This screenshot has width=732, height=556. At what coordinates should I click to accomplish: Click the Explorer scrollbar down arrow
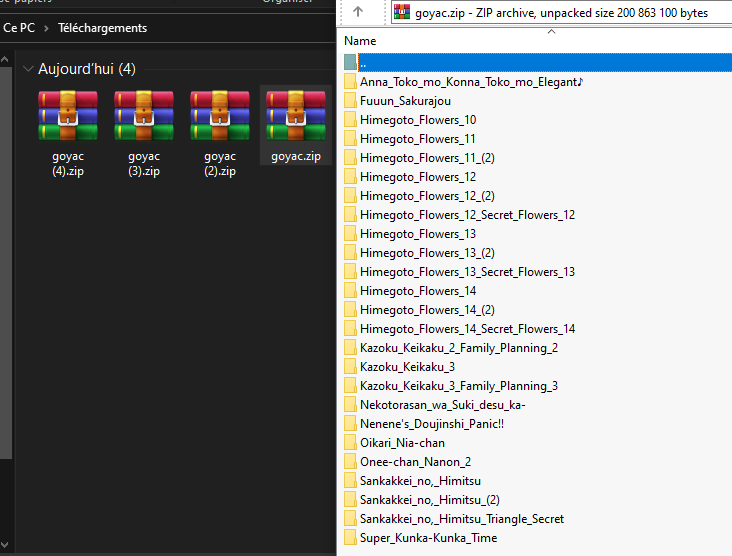(5, 545)
